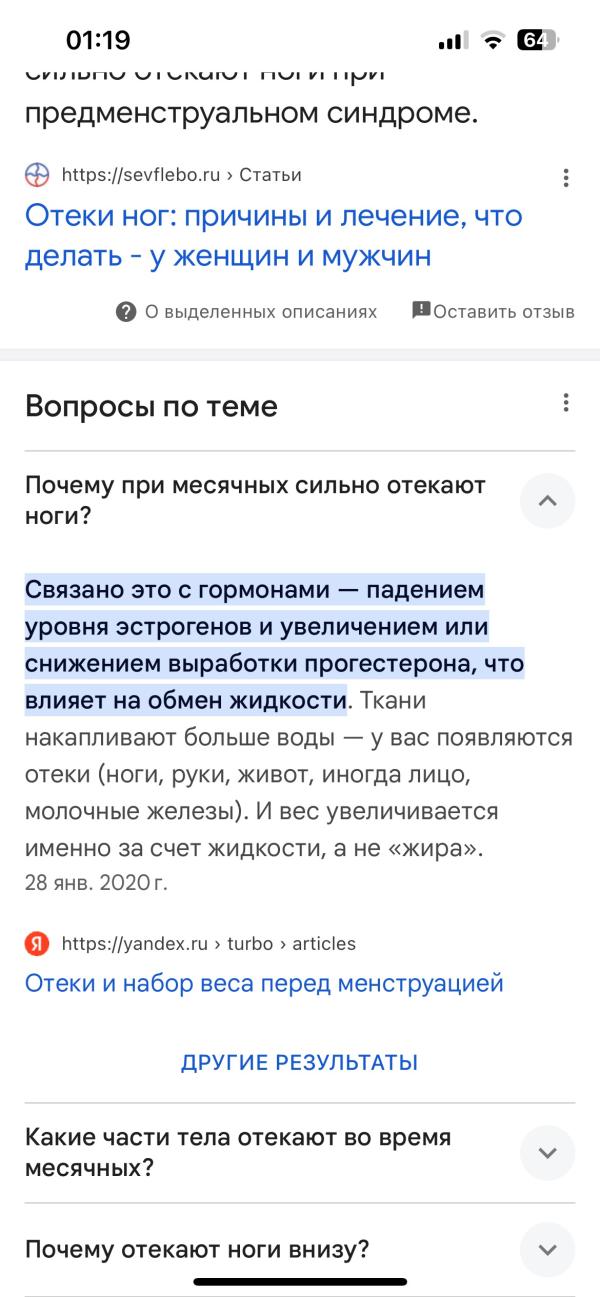Tap ДРУГИЕ РЕЗУЛЬТАТЫ button
This screenshot has width=600, height=1297.
click(x=299, y=1062)
